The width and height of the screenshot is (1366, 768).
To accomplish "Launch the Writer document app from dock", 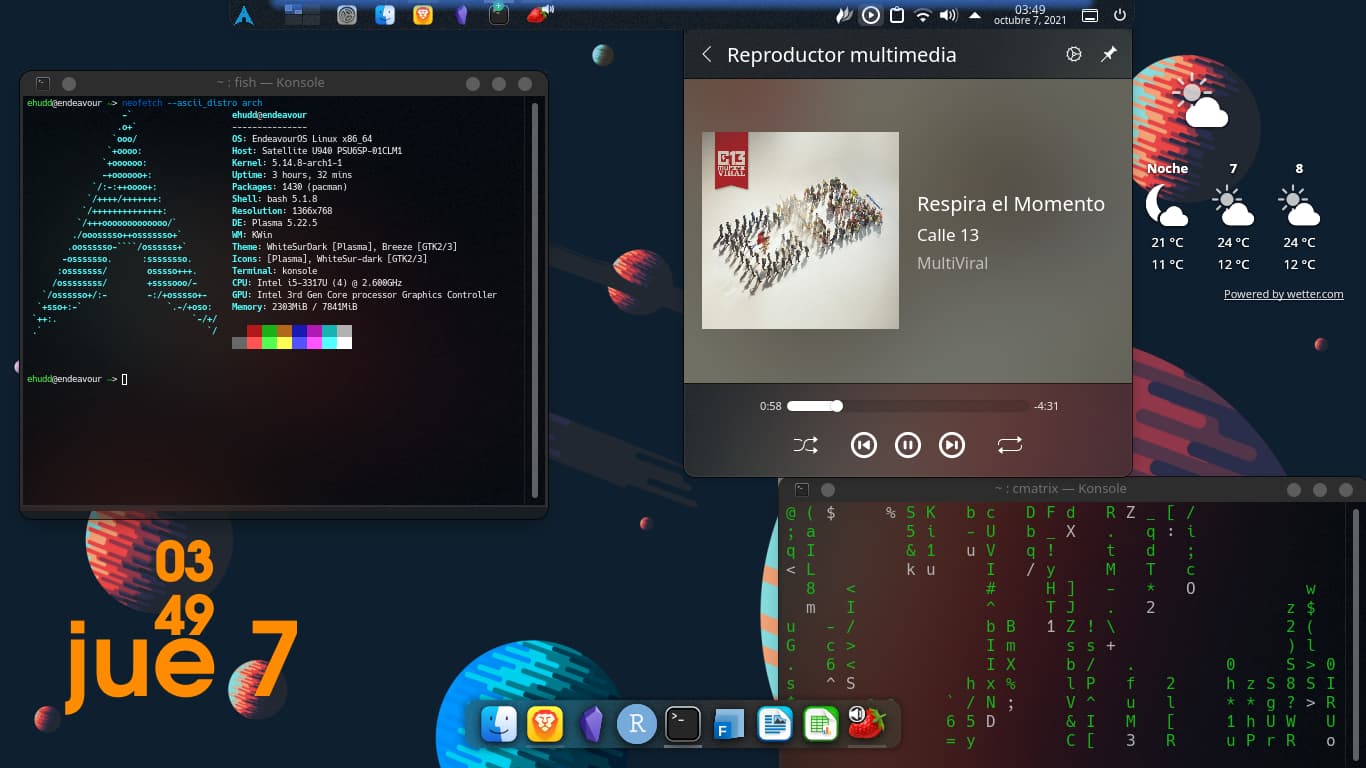I will 775,723.
